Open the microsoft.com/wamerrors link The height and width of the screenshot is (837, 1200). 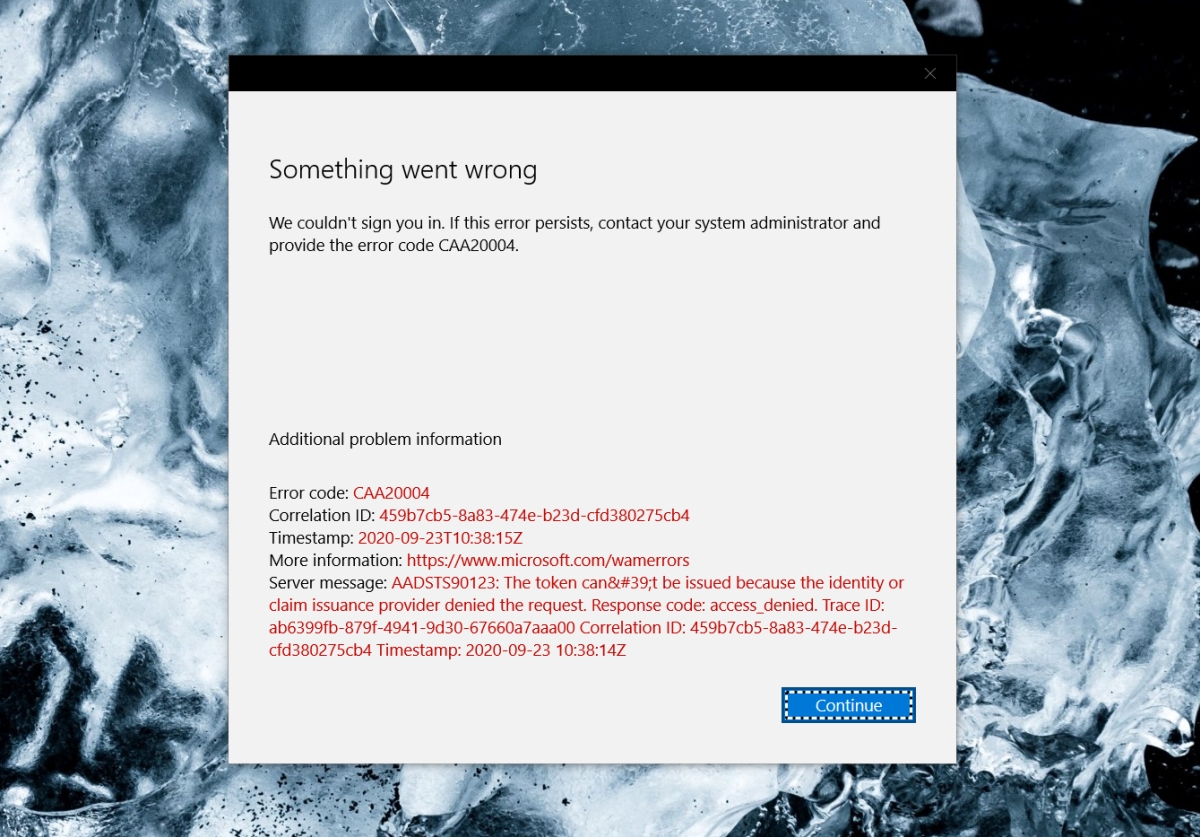(548, 560)
